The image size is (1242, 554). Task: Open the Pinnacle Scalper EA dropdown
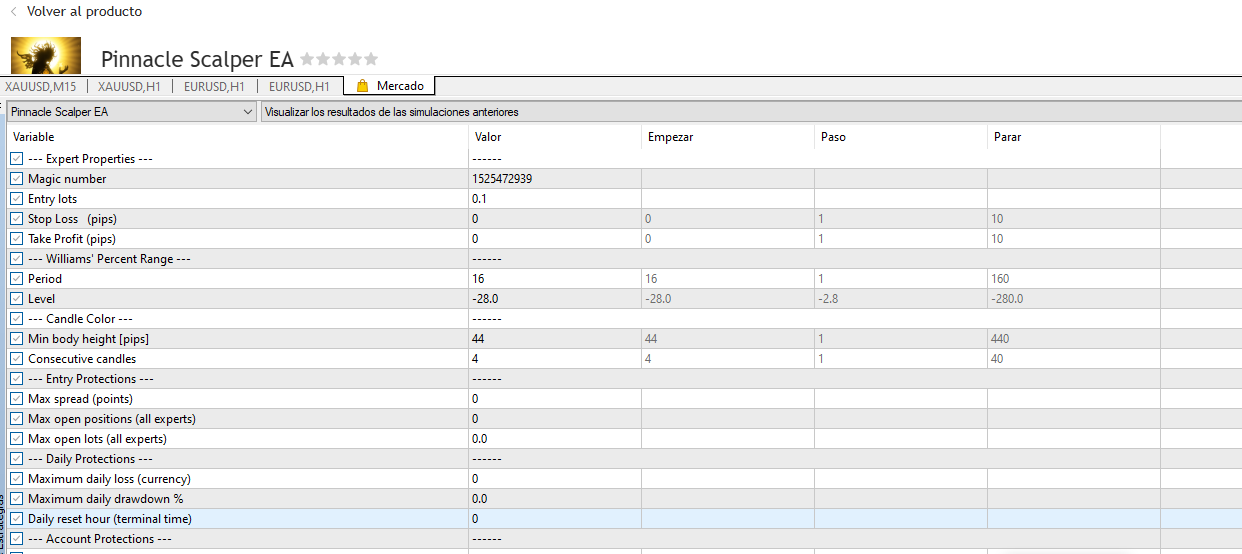[x=132, y=112]
